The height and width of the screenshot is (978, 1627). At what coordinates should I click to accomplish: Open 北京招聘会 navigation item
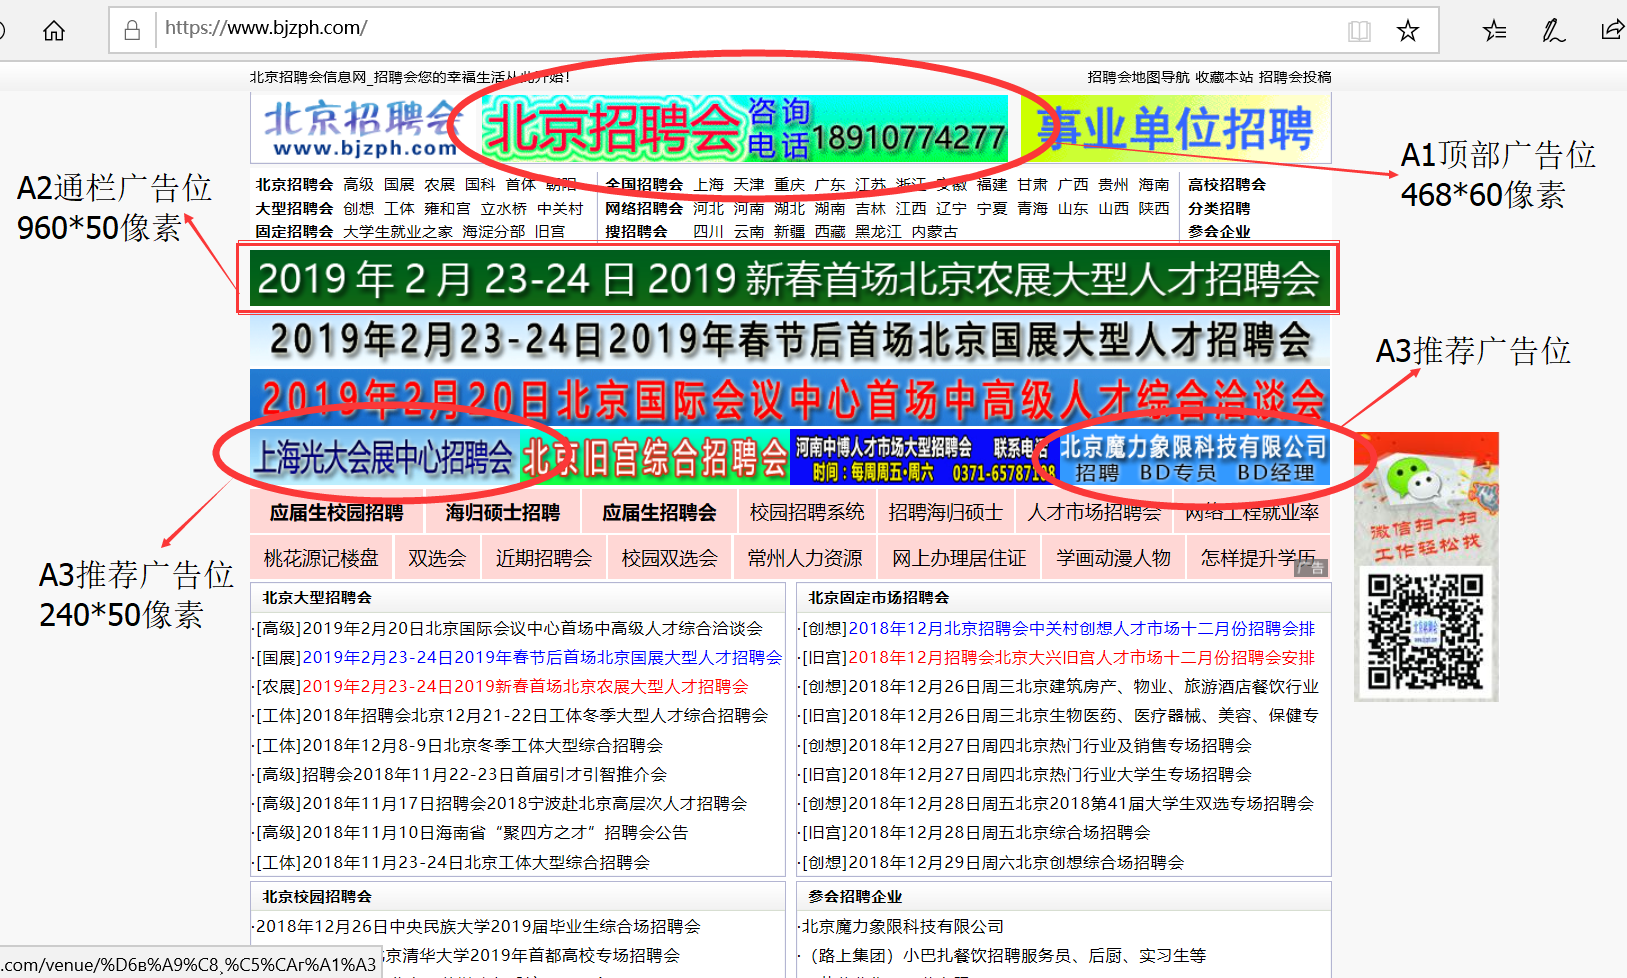294,185
